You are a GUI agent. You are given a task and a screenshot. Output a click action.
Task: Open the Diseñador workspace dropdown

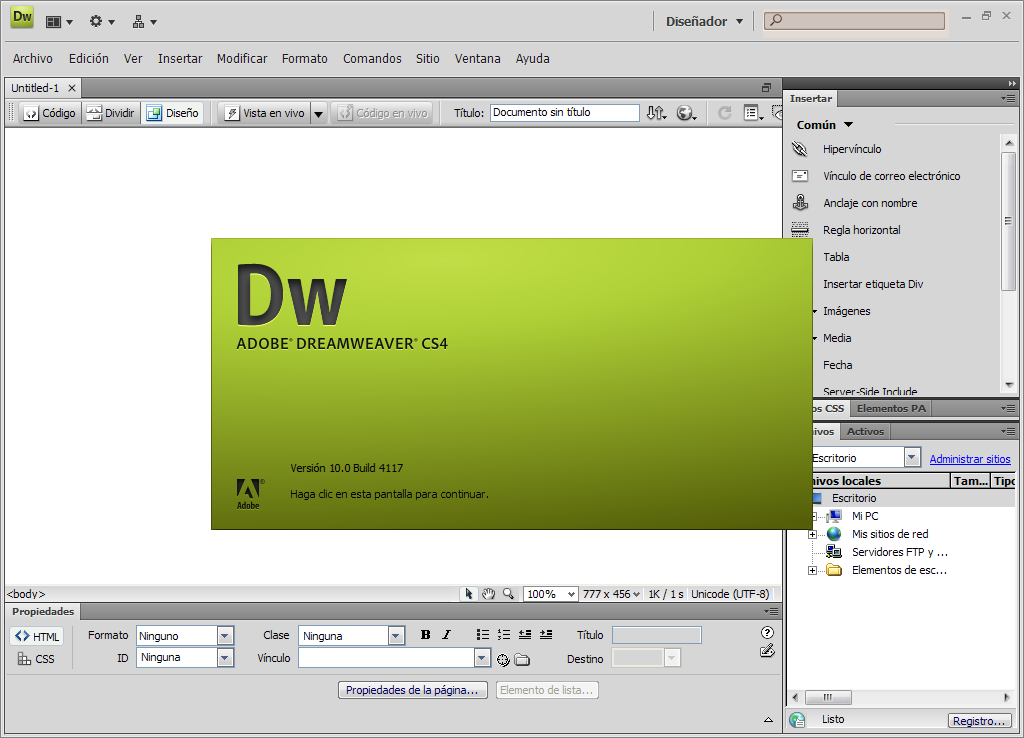click(x=704, y=22)
